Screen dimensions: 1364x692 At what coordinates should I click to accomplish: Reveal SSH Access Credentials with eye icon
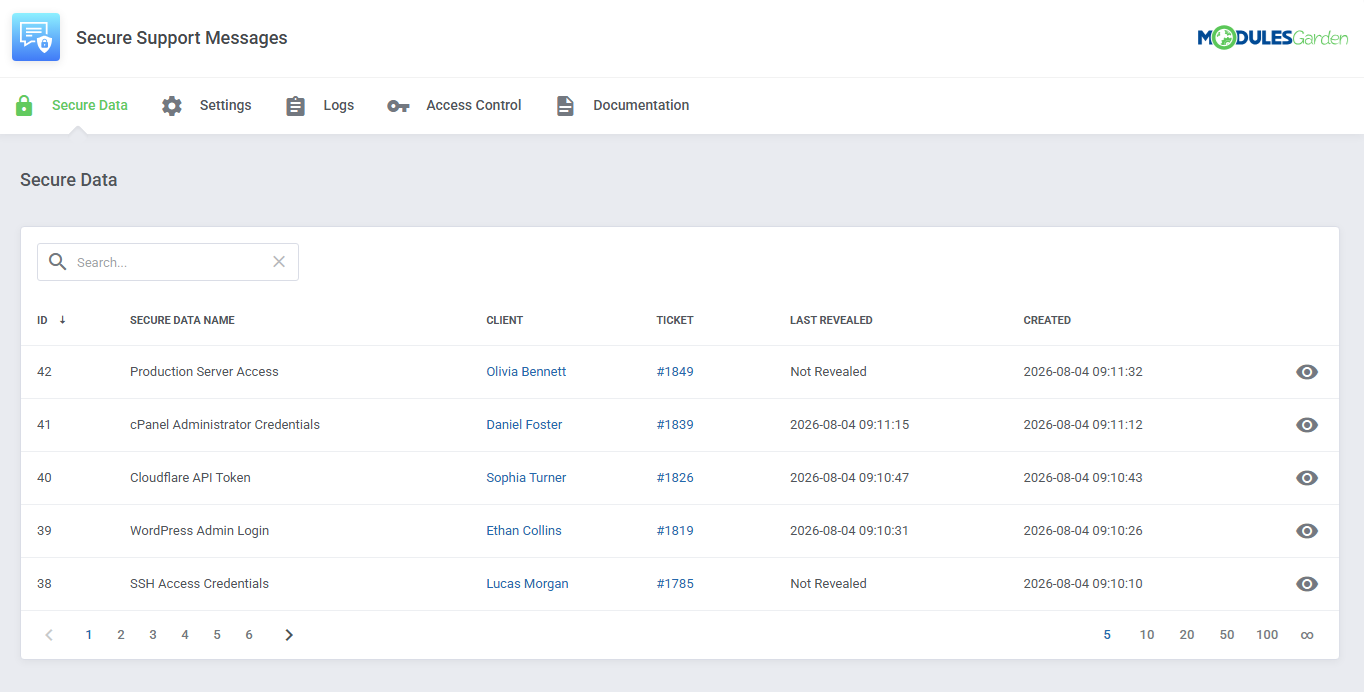[1307, 584]
